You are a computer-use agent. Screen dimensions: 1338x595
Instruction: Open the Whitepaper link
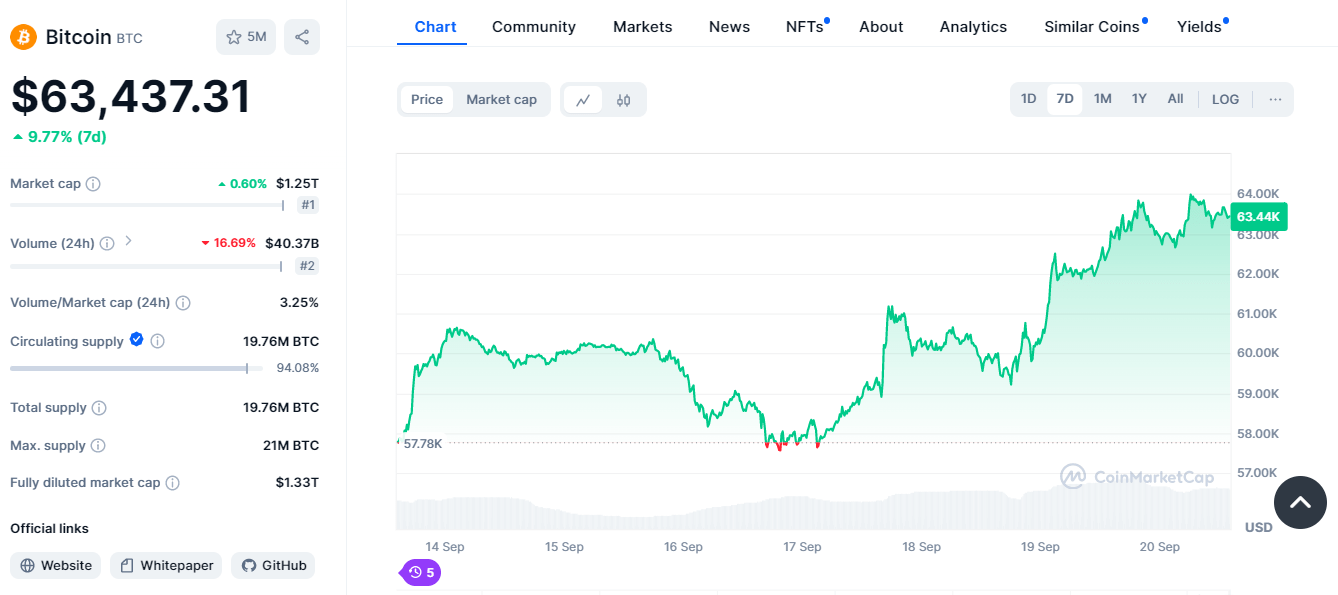pos(167,565)
